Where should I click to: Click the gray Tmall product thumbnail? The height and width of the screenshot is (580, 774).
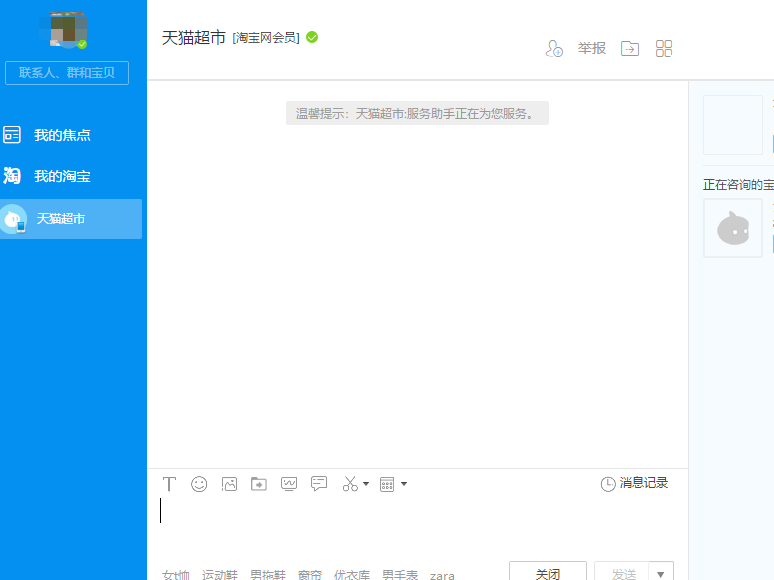tap(733, 228)
